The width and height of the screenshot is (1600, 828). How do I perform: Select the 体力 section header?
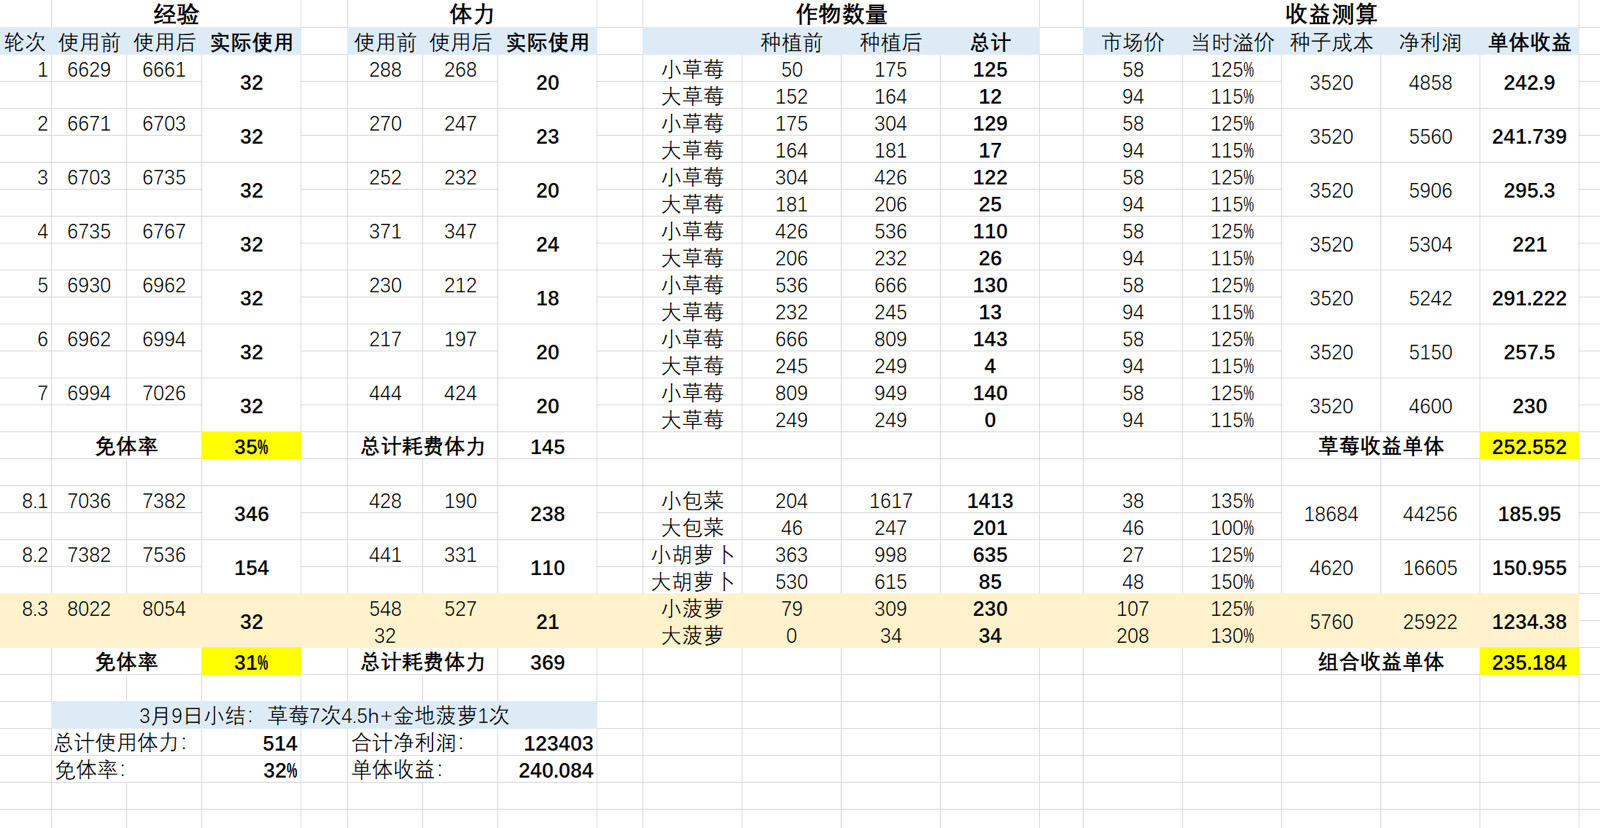click(472, 14)
